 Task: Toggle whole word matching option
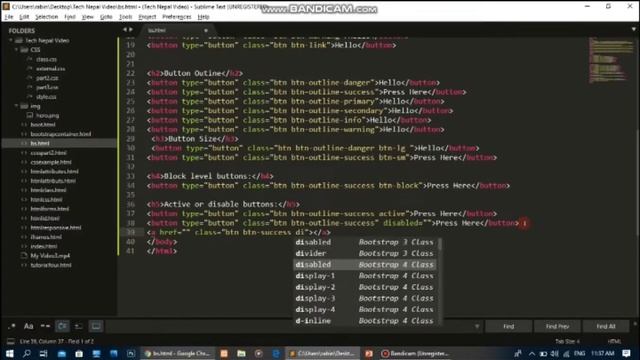coord(45,326)
